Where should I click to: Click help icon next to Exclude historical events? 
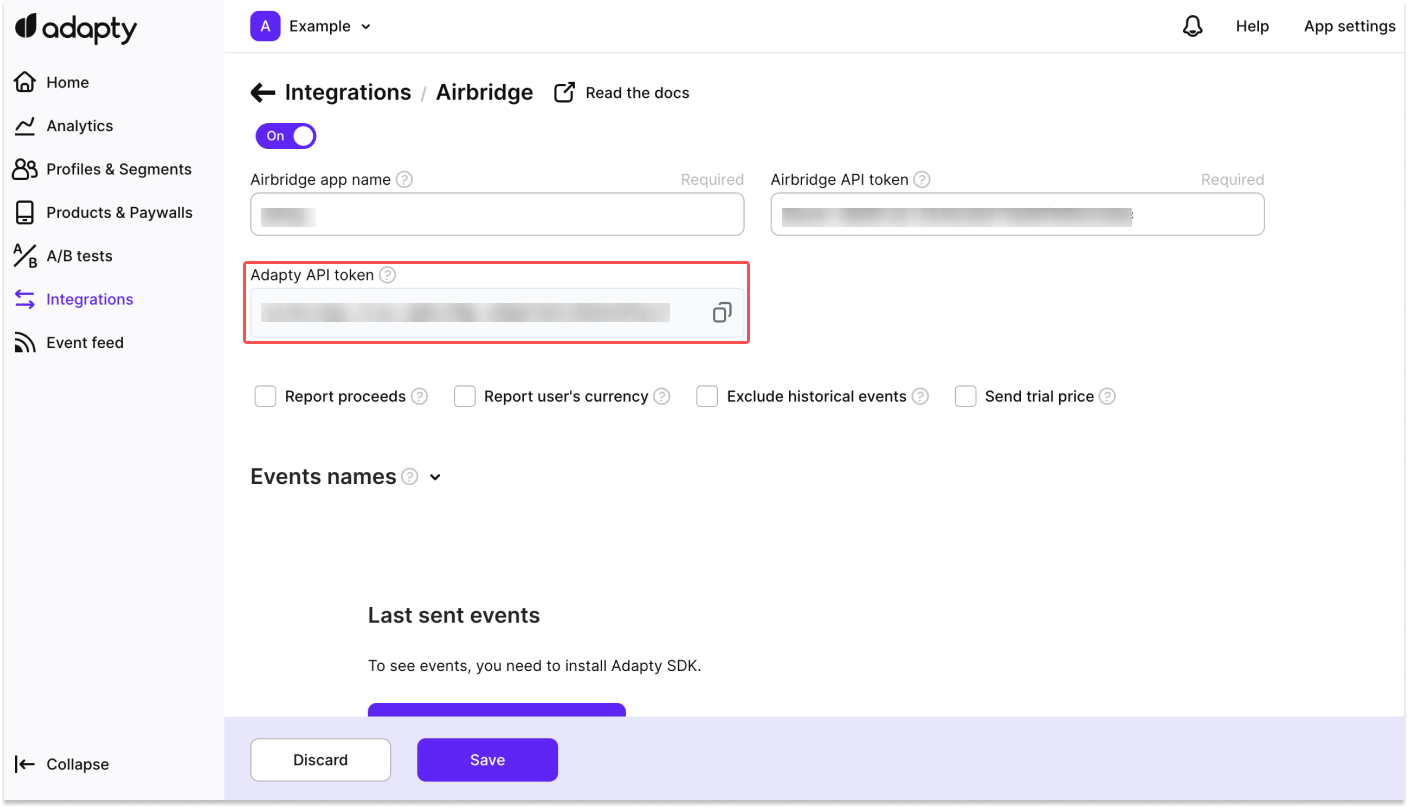click(x=920, y=397)
